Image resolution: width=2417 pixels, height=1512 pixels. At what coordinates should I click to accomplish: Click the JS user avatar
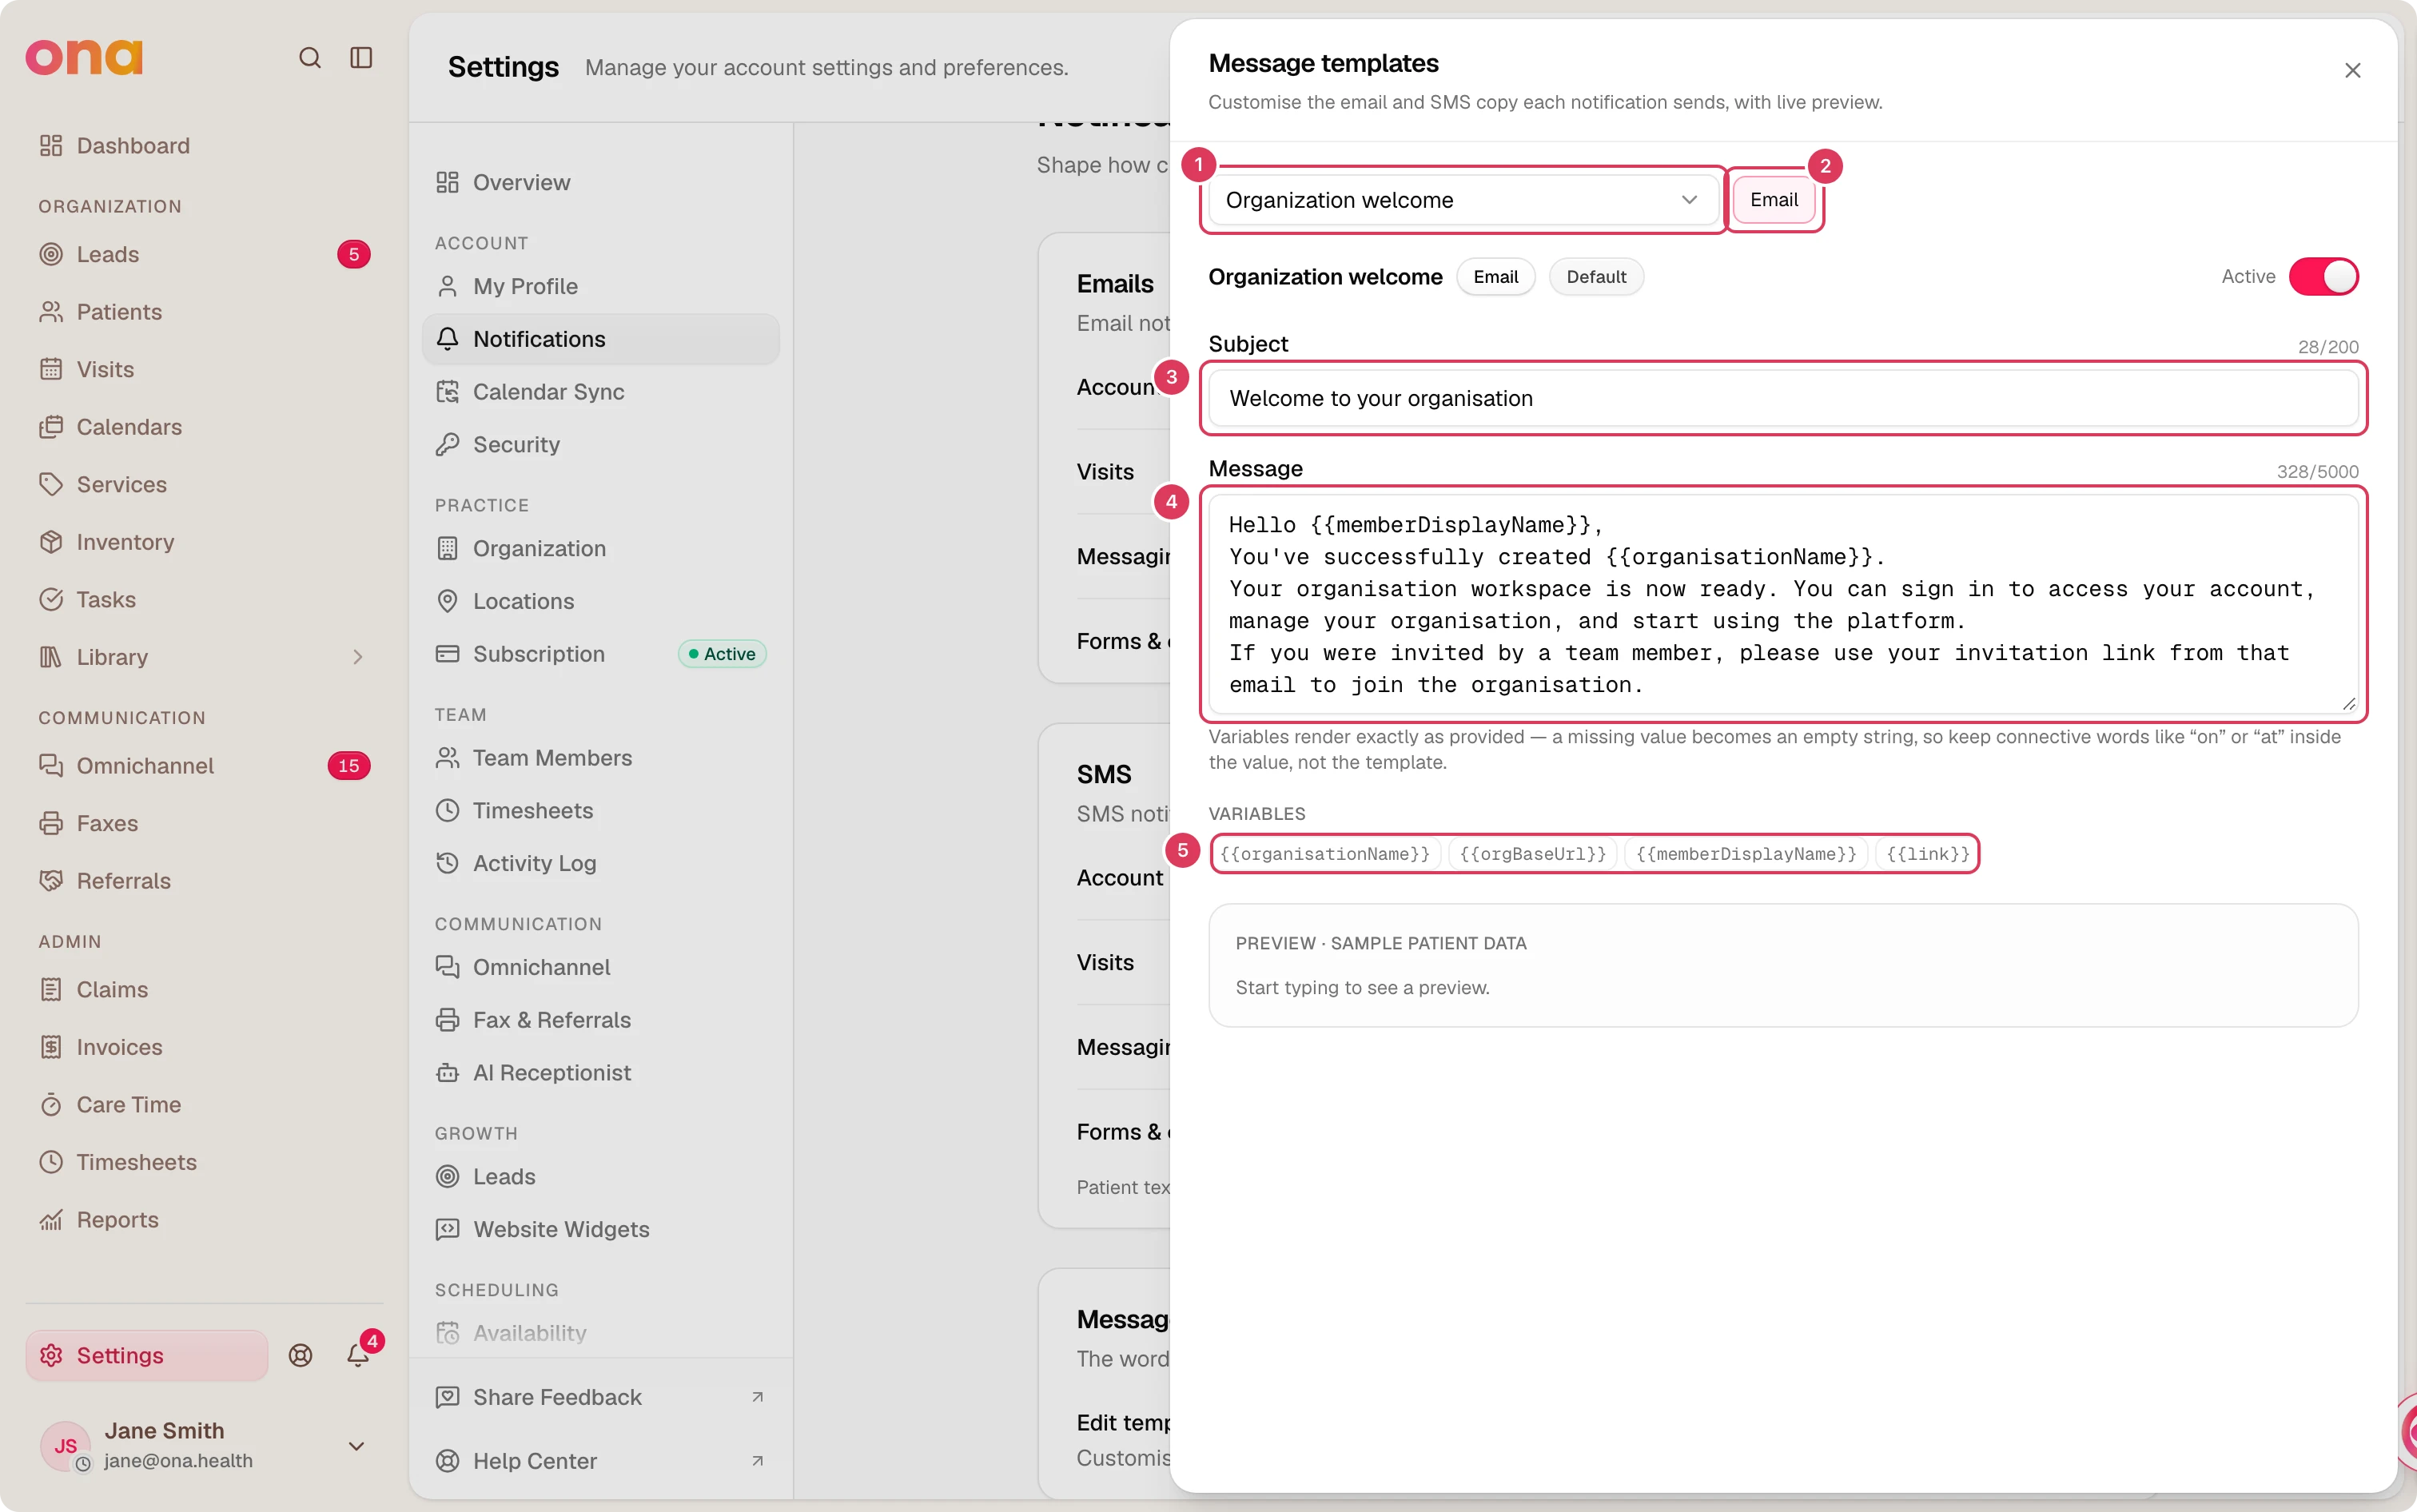click(x=66, y=1446)
